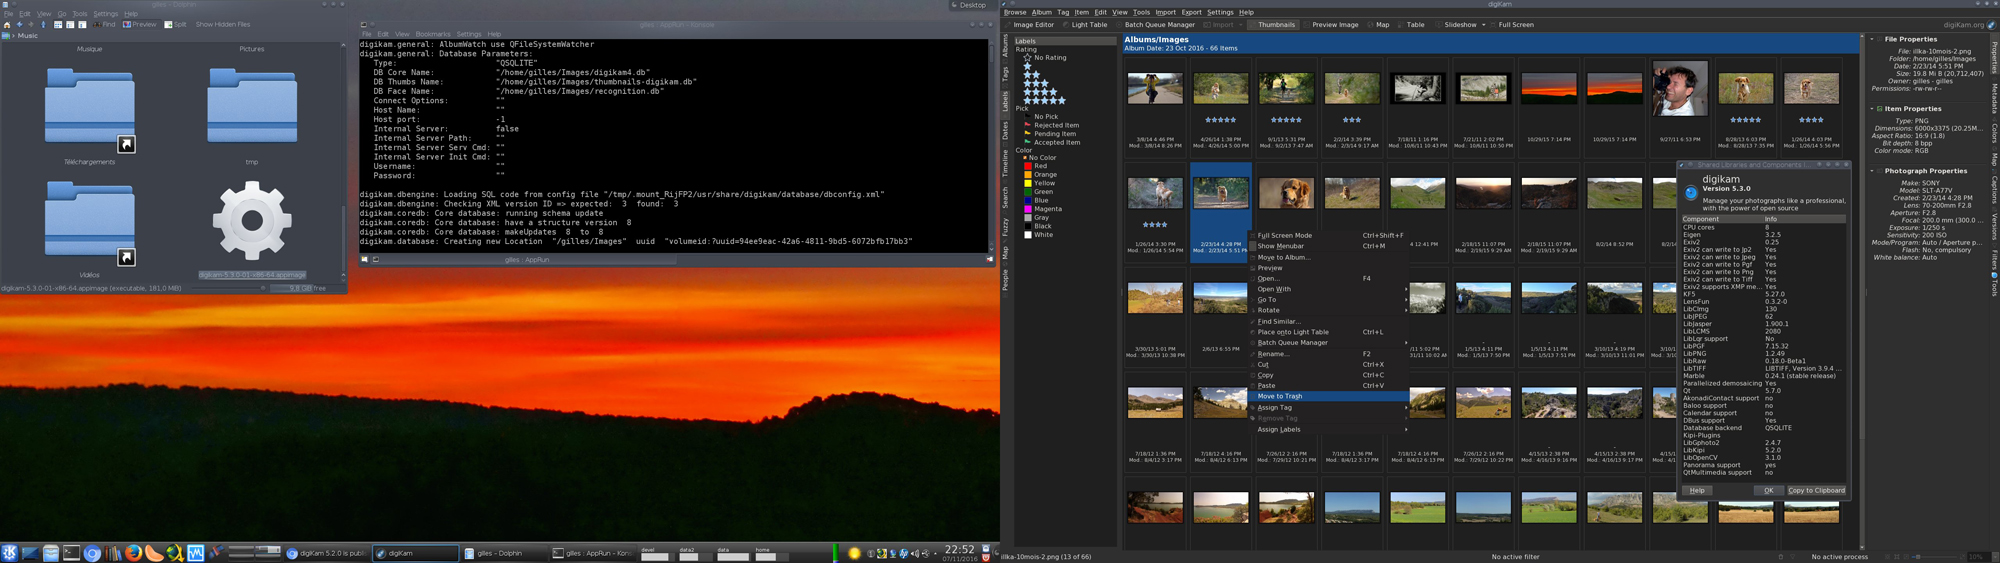Choose Red color label swatch
This screenshot has height=563, width=2000.
pyautogui.click(x=1027, y=166)
